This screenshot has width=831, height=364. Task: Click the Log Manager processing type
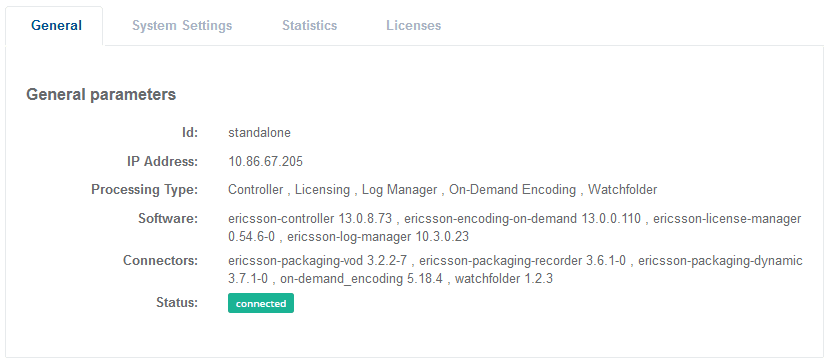coord(400,190)
